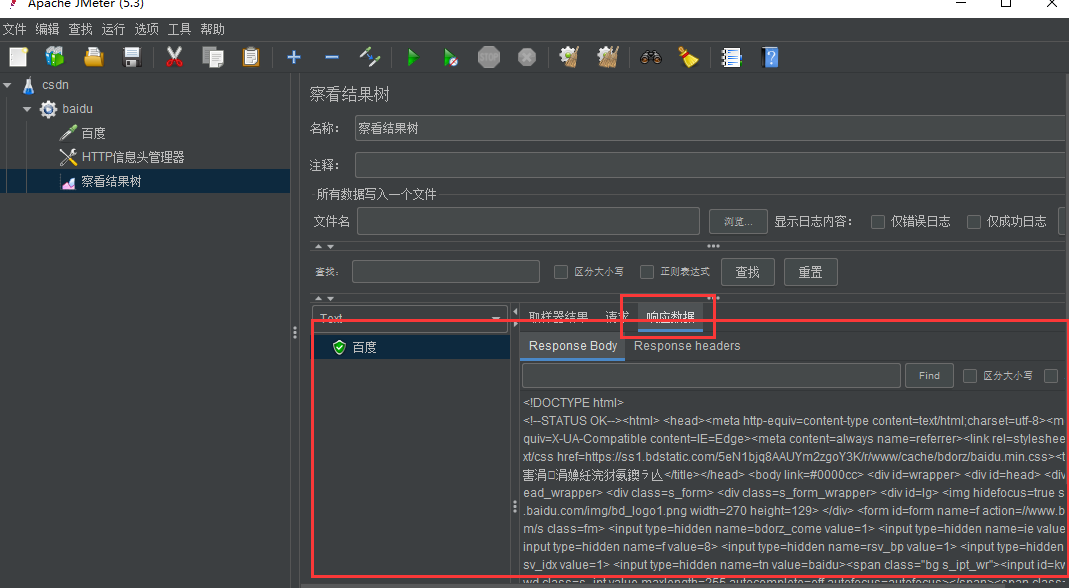The image size is (1069, 588).
Task: Collapse all with the minus icon
Action: click(x=332, y=57)
